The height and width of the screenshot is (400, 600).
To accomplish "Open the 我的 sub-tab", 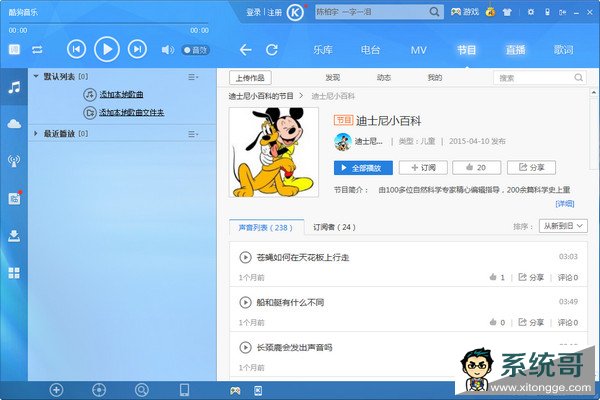I will pyautogui.click(x=435, y=78).
